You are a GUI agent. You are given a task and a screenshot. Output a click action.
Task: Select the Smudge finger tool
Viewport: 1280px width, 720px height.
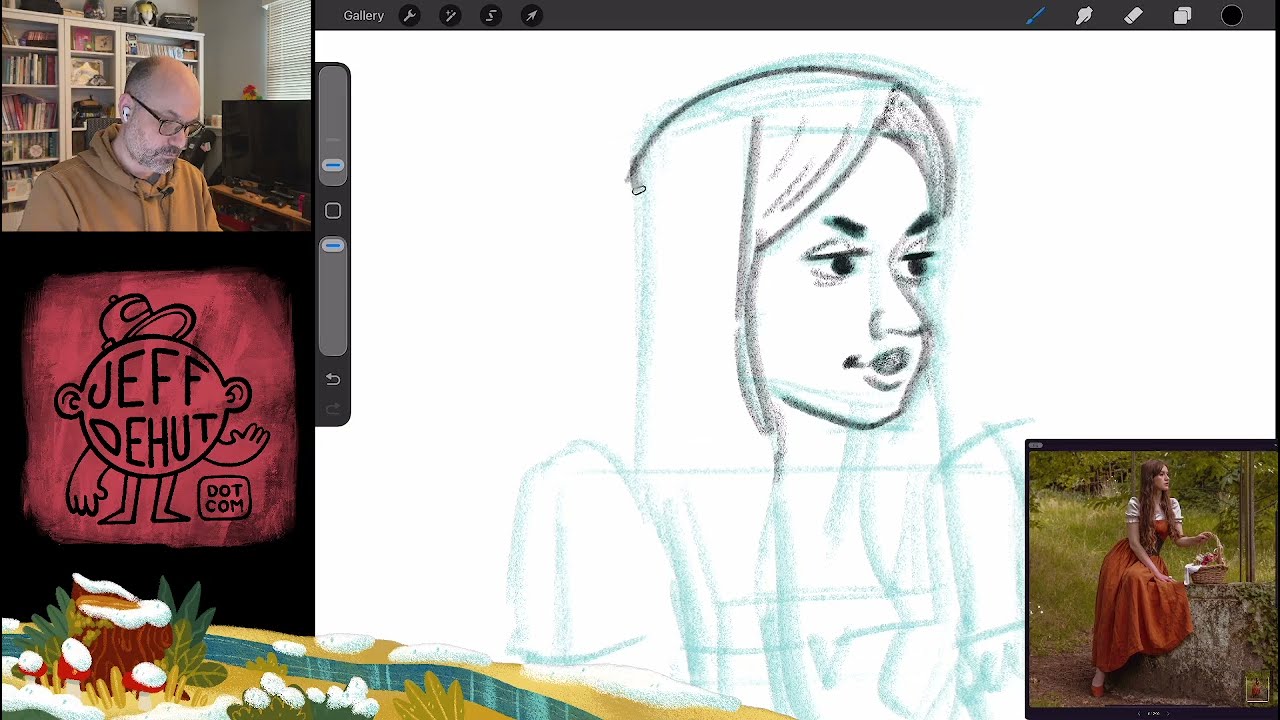click(x=1084, y=16)
